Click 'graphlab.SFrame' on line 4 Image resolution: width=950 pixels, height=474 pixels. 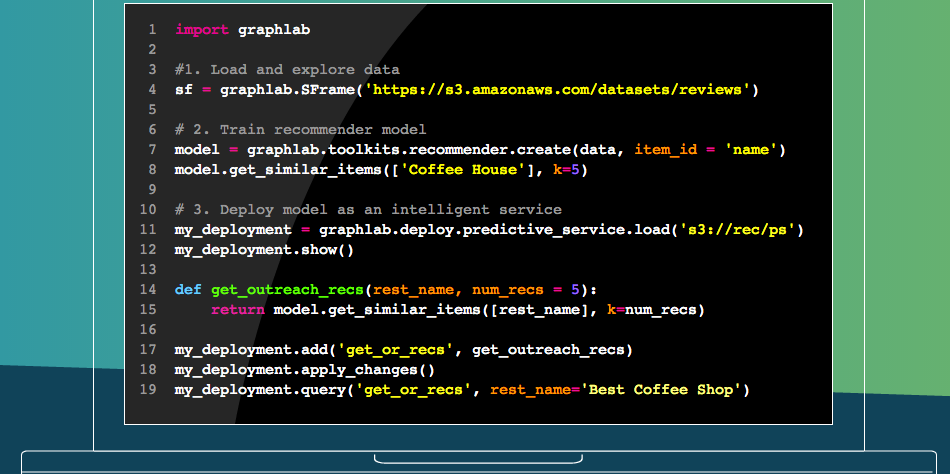pyautogui.click(x=287, y=90)
